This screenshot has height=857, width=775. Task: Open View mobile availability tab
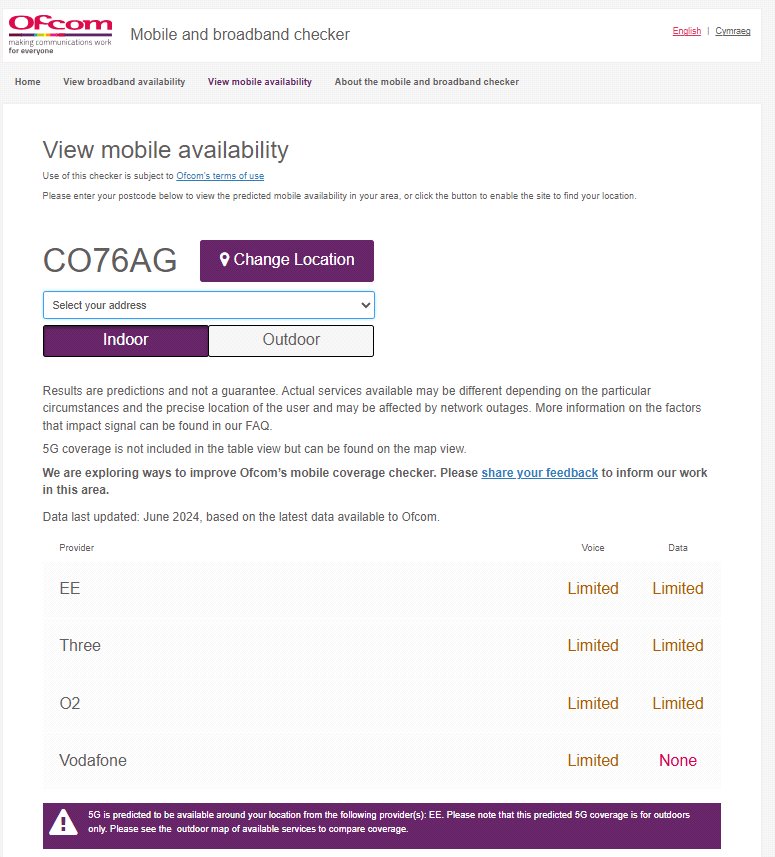tap(260, 82)
